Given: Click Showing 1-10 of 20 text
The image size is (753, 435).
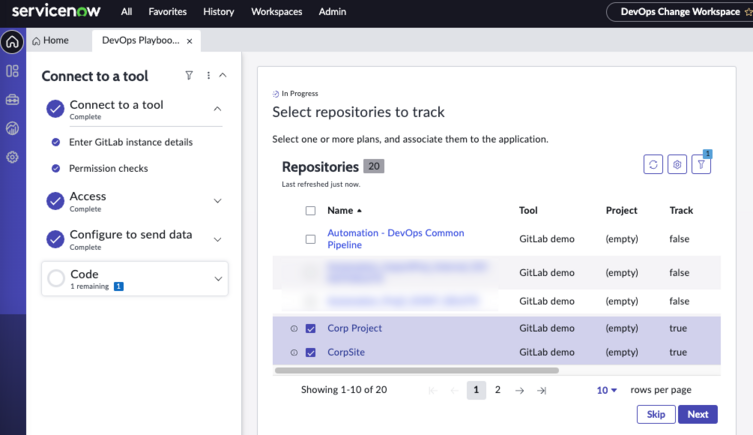Looking at the screenshot, I should click(344, 390).
